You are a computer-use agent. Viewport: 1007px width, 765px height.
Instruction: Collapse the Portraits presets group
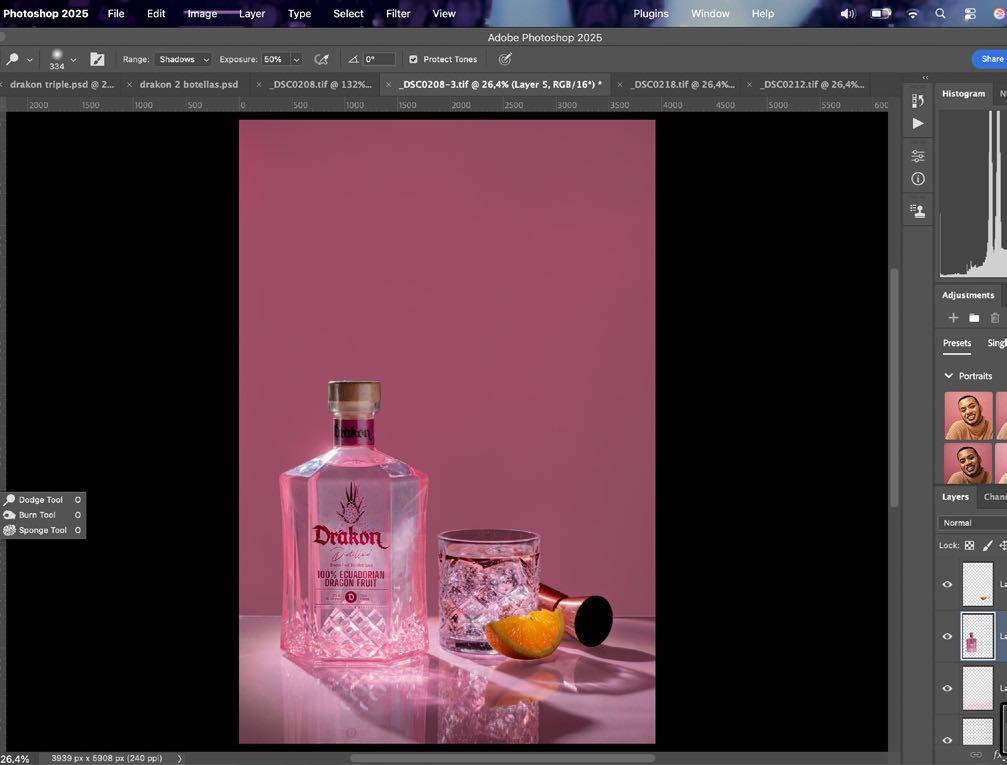point(949,376)
